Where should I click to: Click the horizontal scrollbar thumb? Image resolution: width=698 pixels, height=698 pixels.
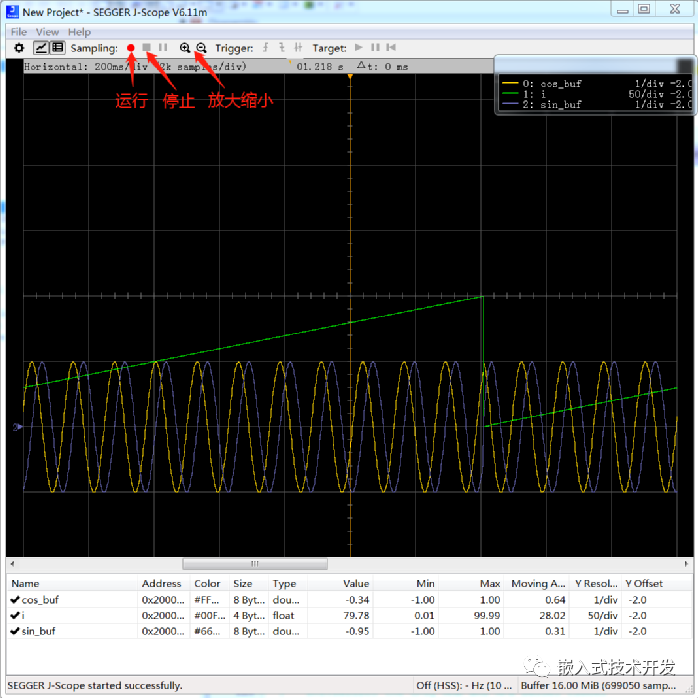[x=255, y=564]
